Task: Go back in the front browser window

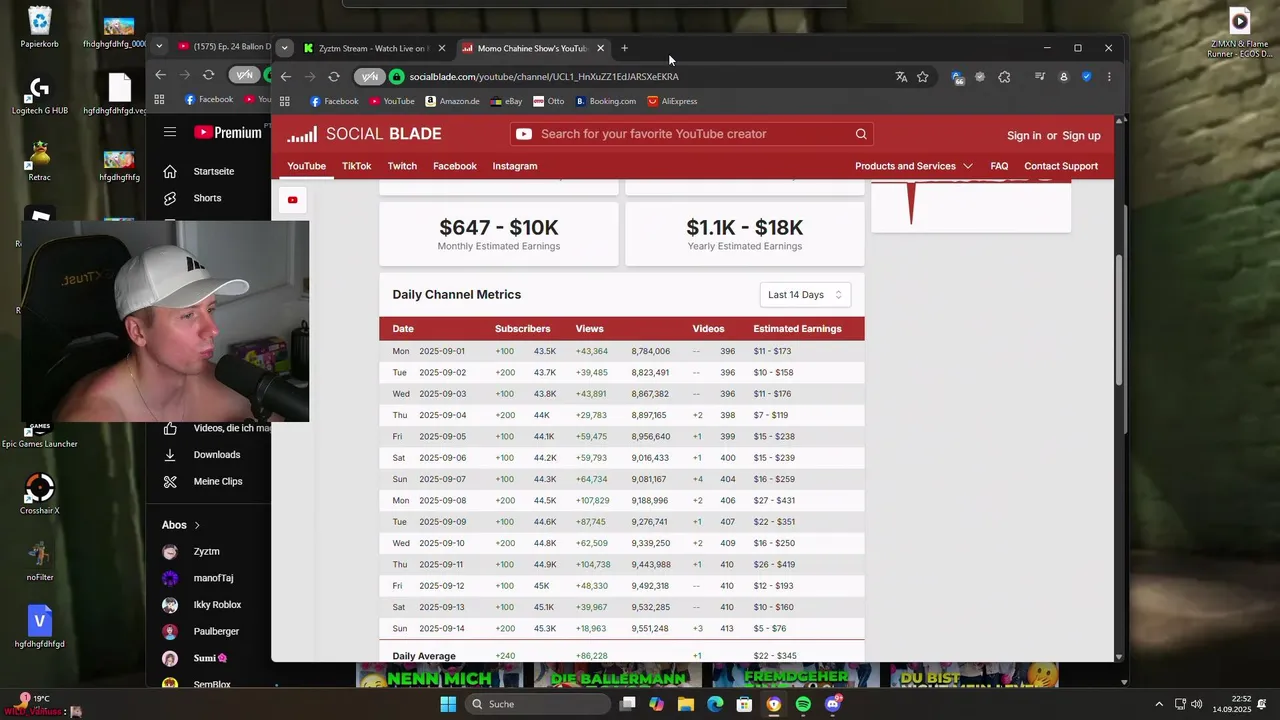Action: (286, 76)
